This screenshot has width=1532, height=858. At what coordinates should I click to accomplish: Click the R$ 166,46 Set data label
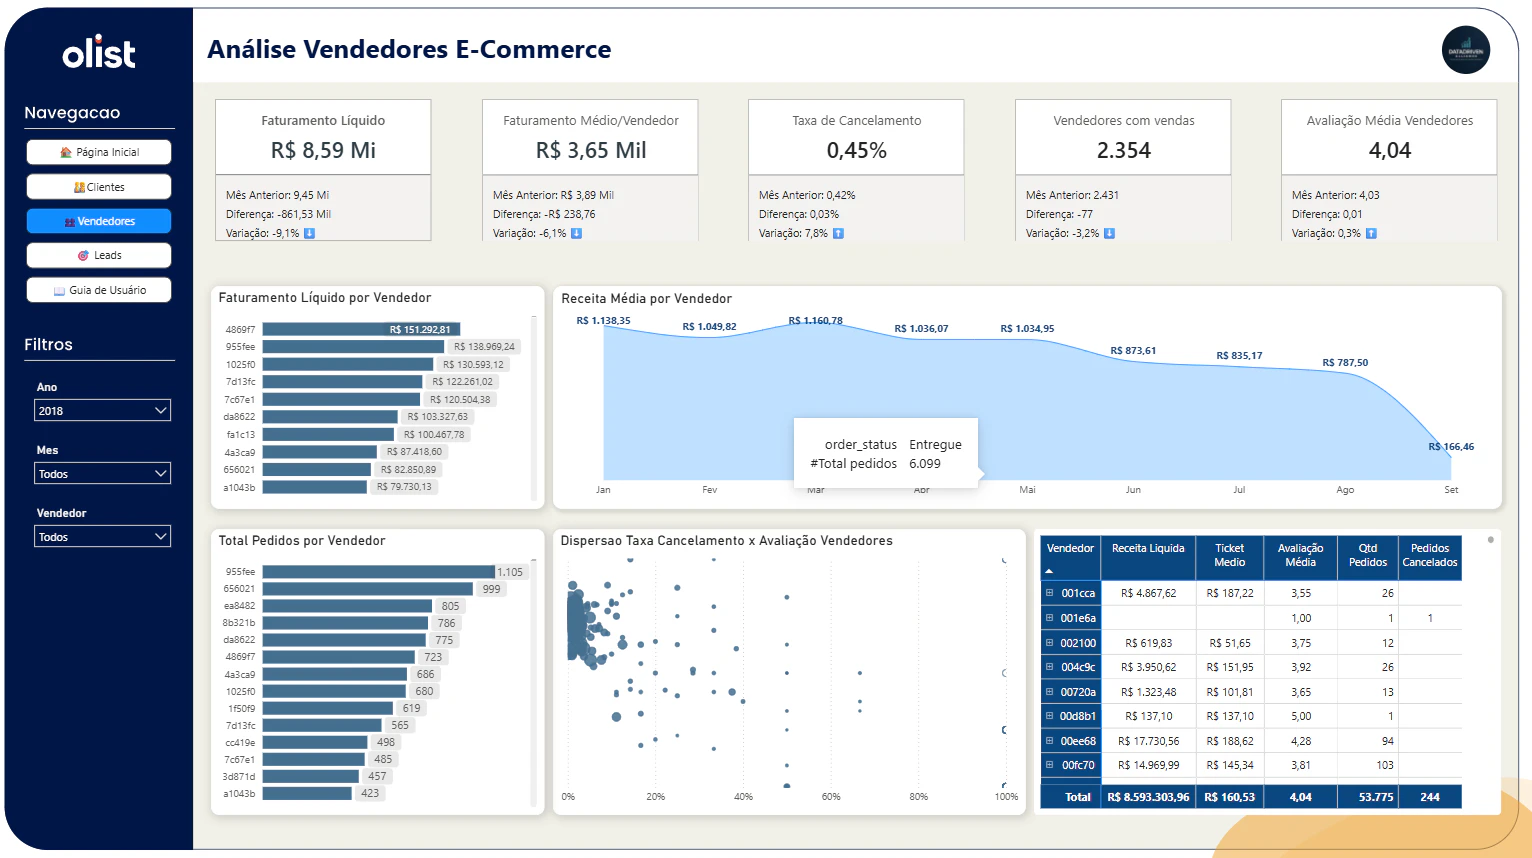[1451, 447]
